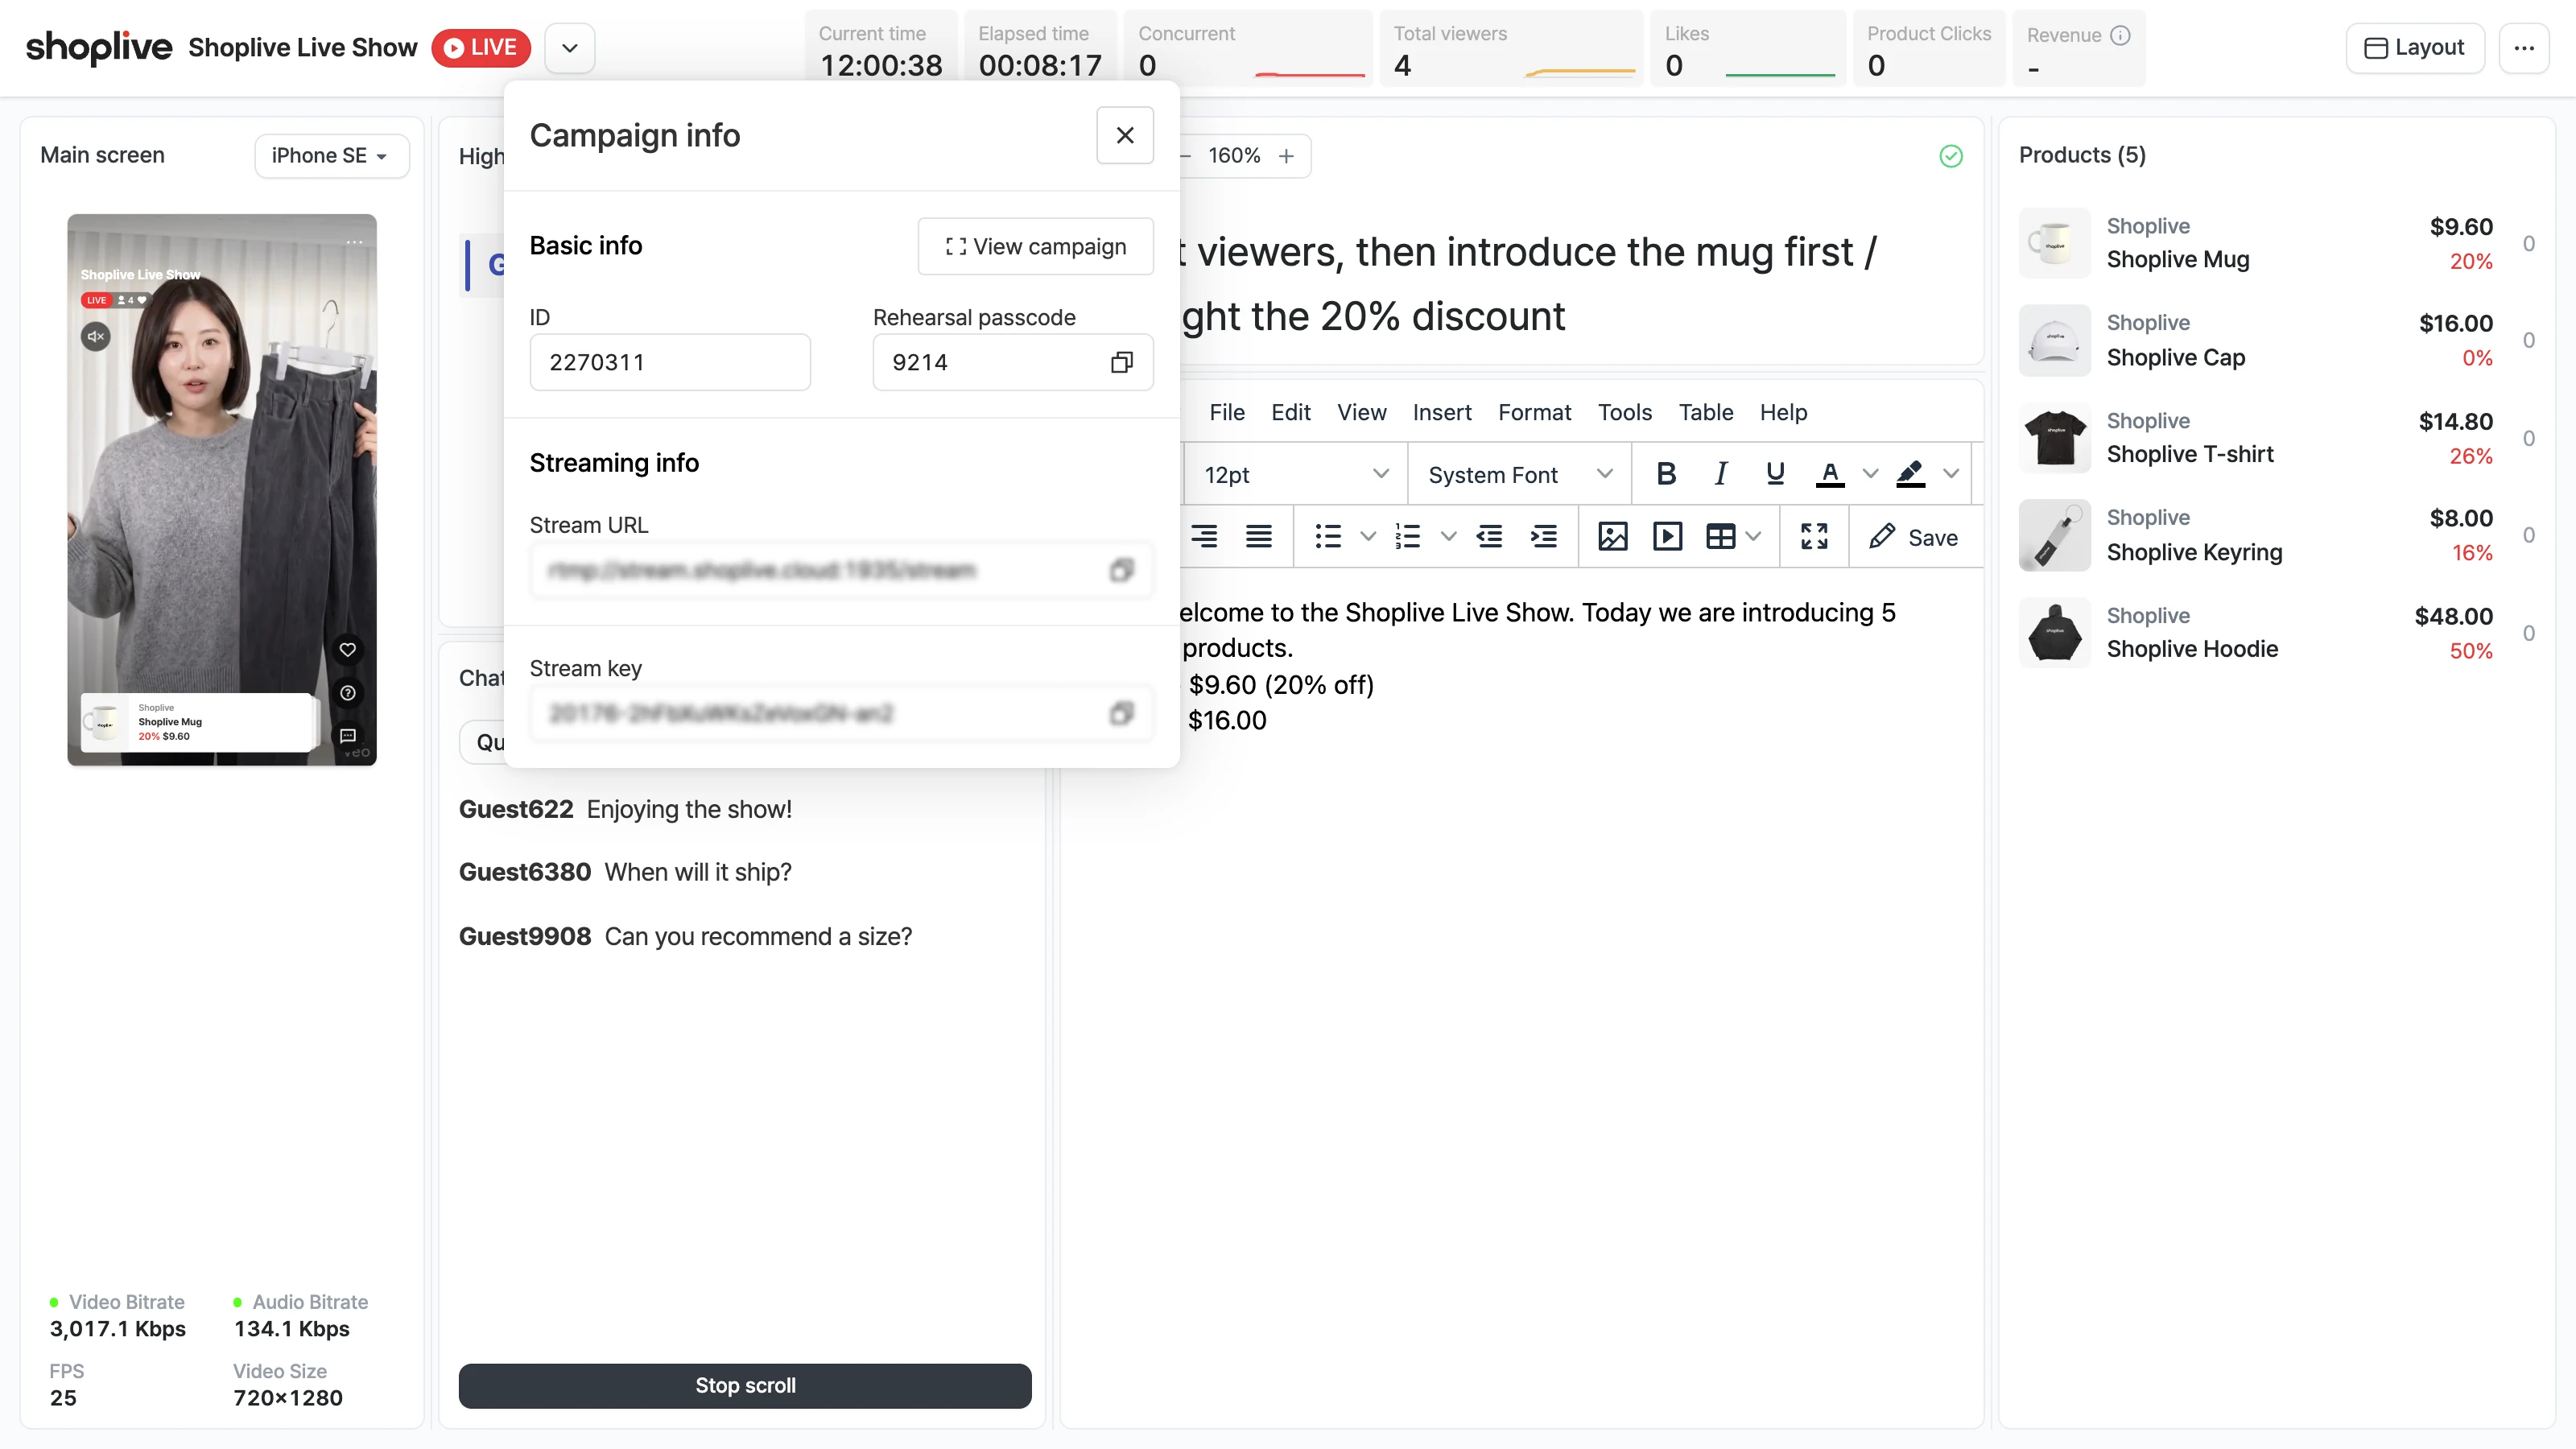Viewport: 2576px width, 1449px height.
Task: Click the Revenue info icon
Action: point(2119,35)
